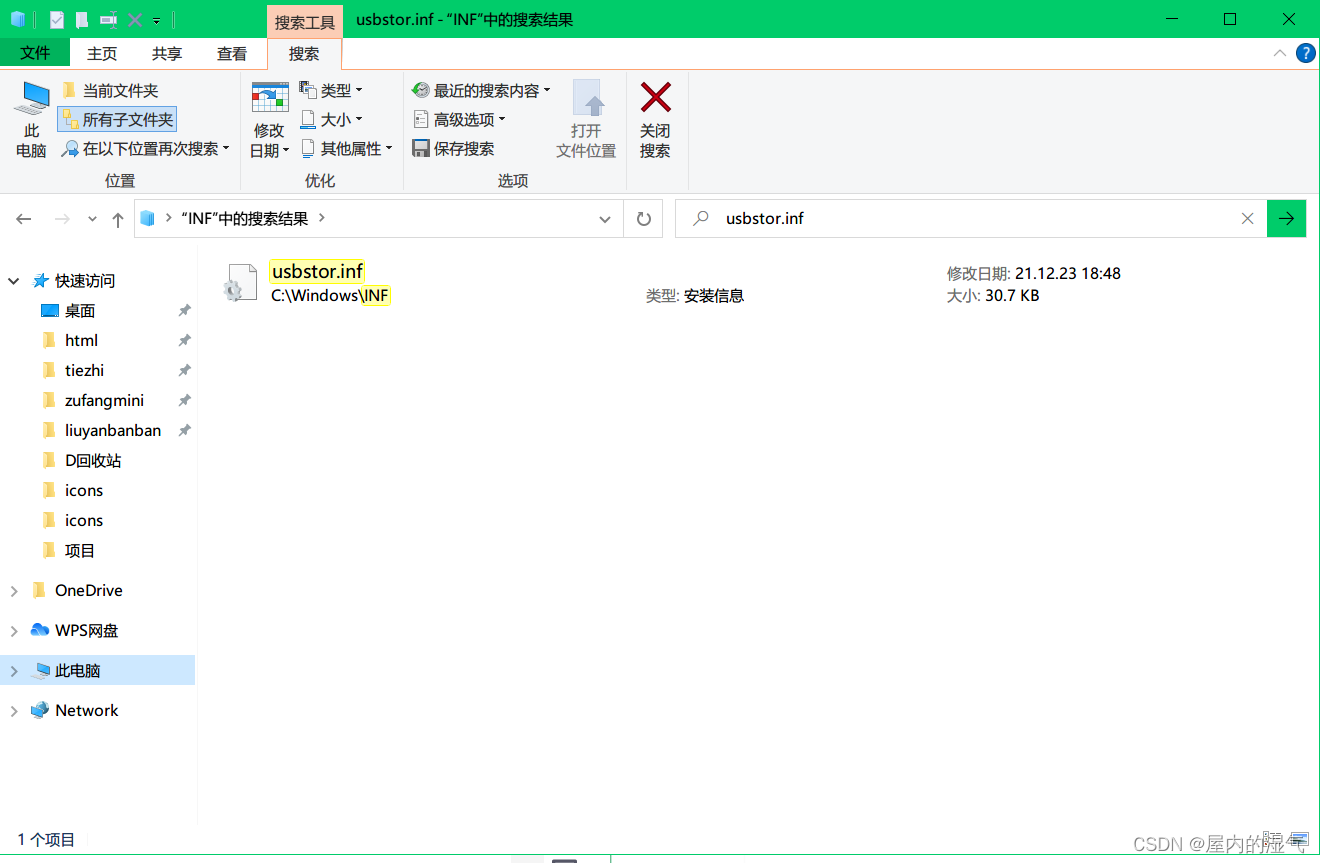The height and width of the screenshot is (863, 1320).
Task: Clear the search box with the X
Action: [x=1247, y=218]
